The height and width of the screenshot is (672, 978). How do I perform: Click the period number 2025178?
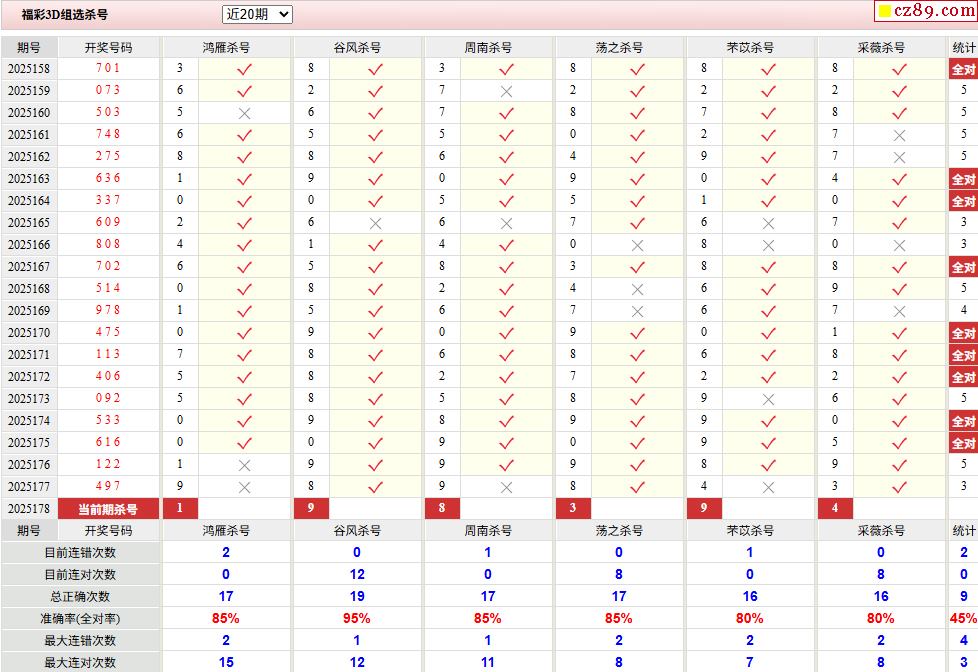29,509
